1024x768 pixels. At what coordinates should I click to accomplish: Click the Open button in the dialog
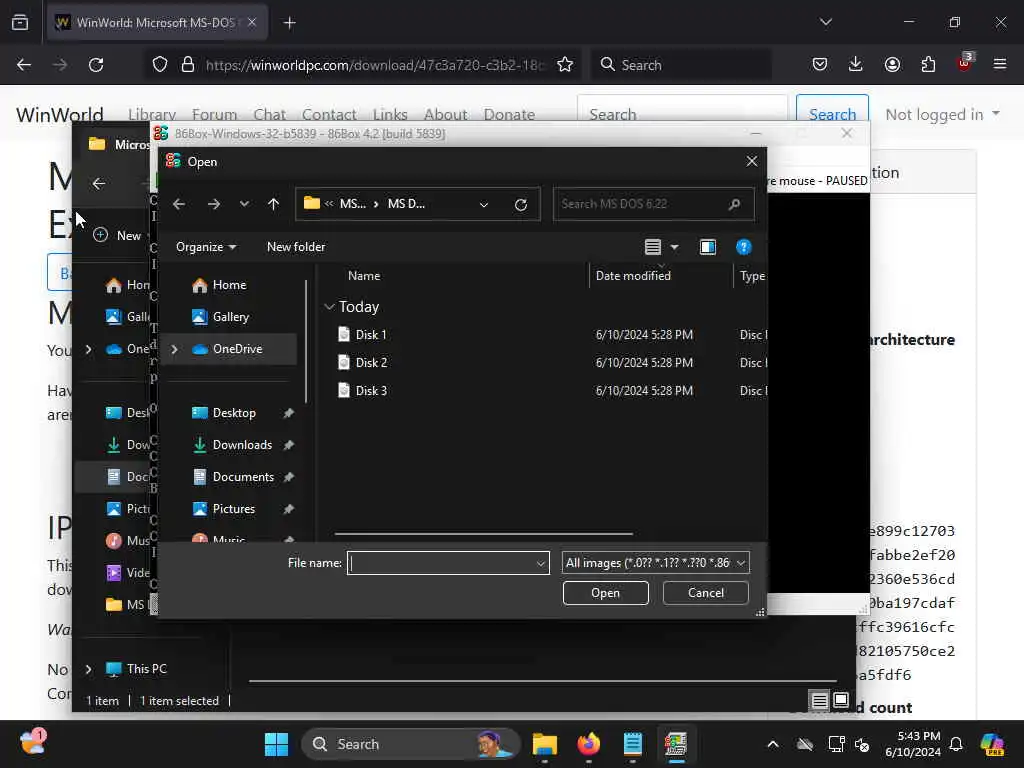pyautogui.click(x=605, y=593)
